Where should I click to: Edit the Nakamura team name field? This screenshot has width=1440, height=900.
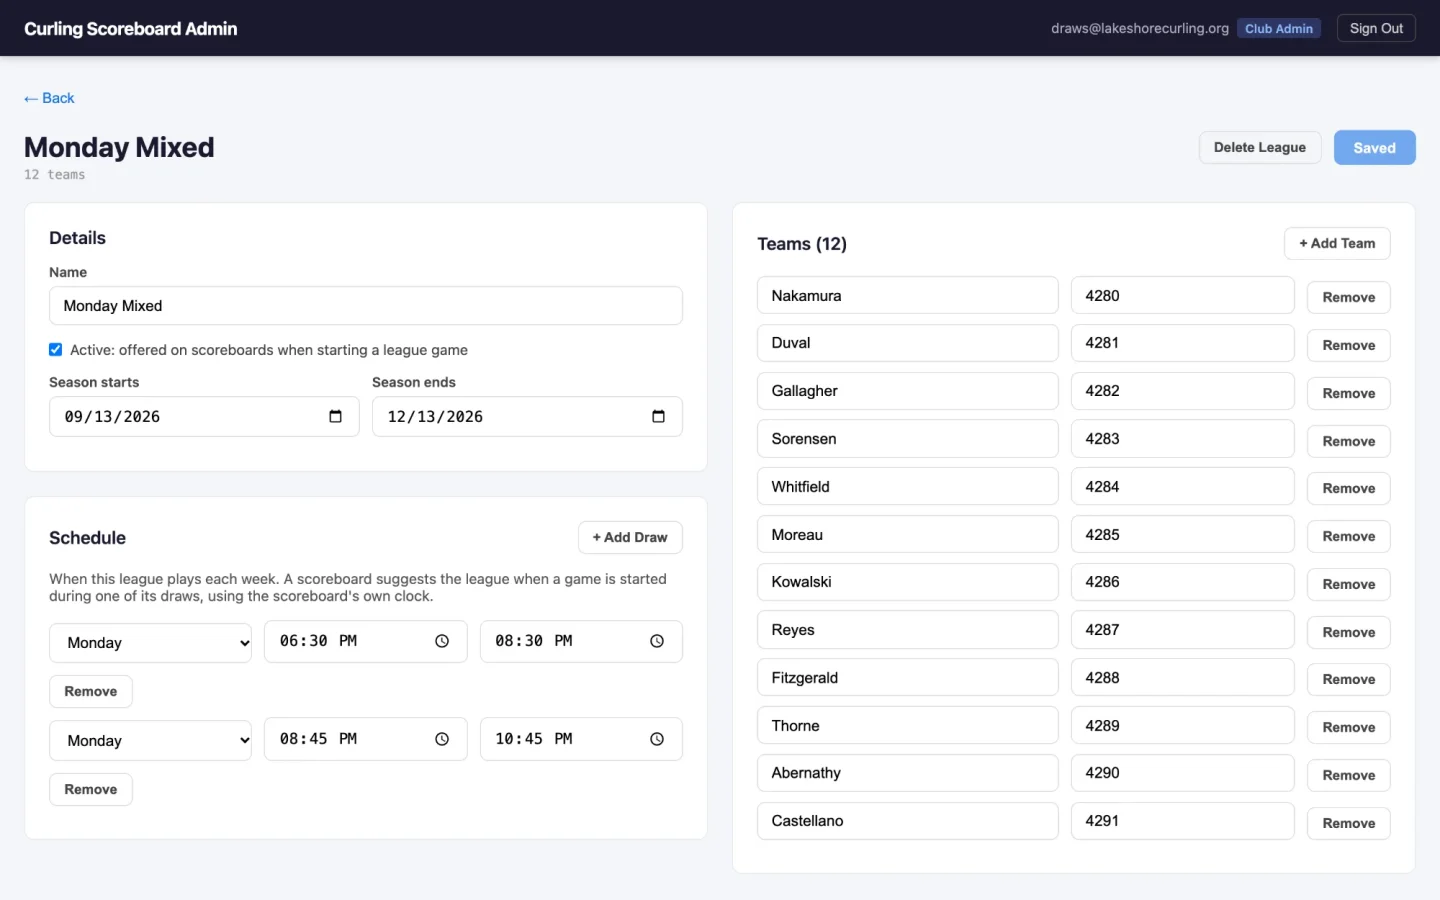(908, 296)
